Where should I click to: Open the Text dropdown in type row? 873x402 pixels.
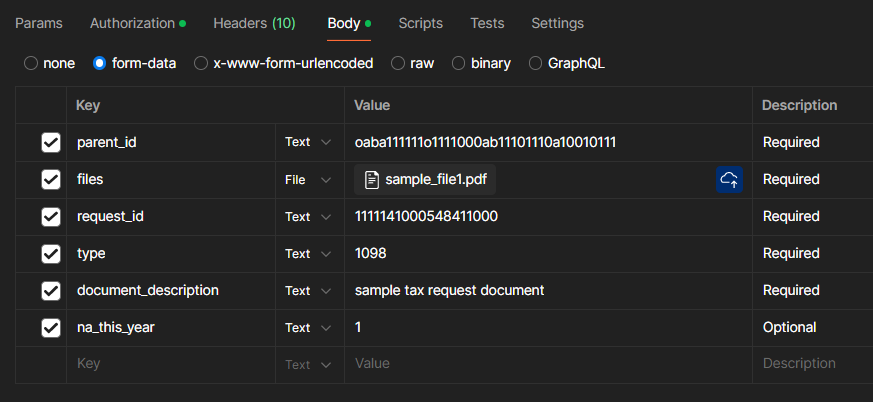(308, 254)
